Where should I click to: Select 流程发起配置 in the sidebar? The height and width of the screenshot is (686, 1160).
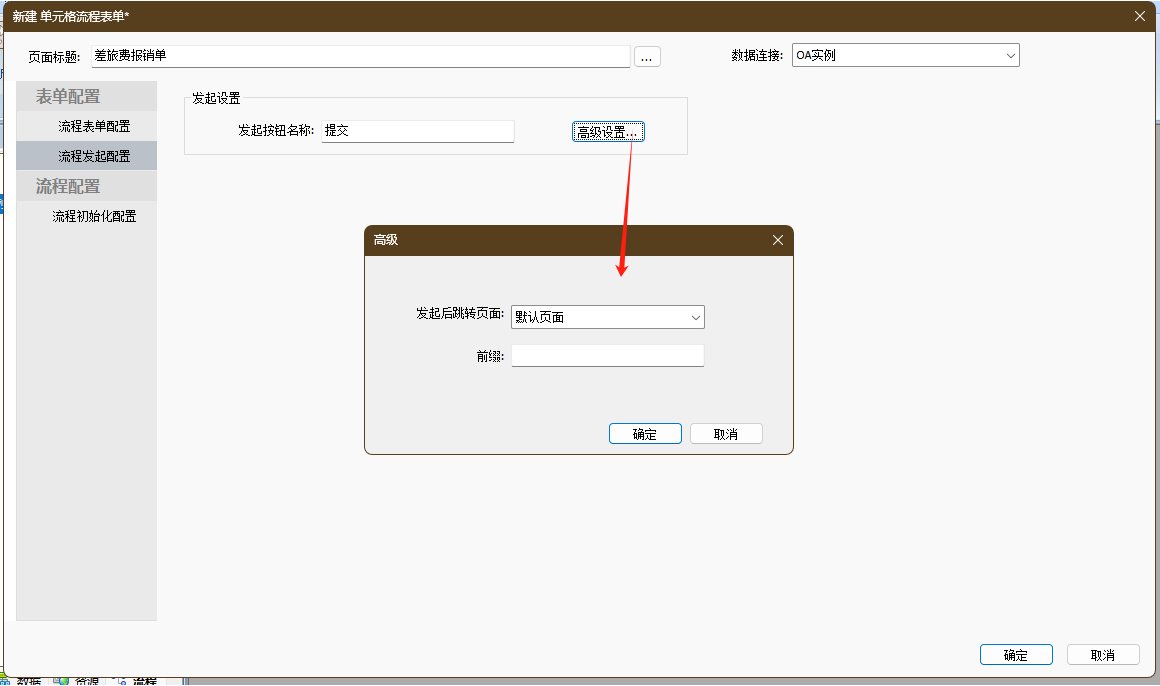pyautogui.click(x=94, y=156)
